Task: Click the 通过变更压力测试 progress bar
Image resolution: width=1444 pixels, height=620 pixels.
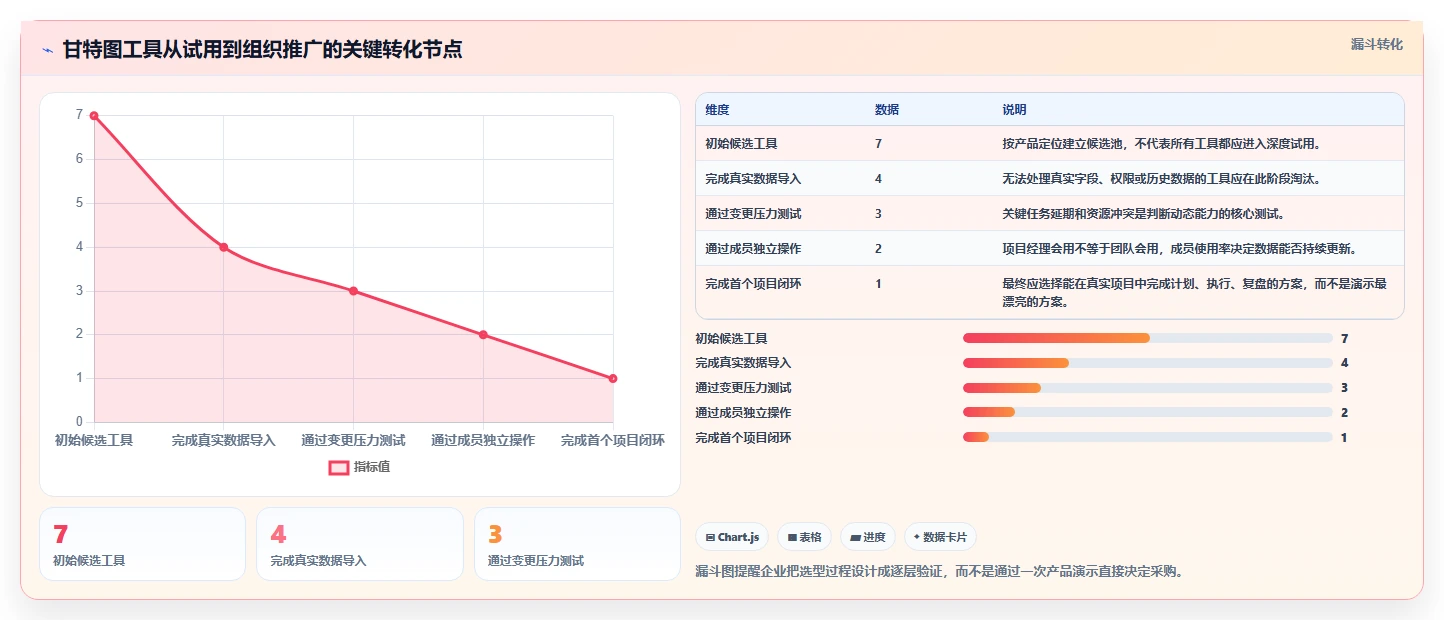Action: (x=1147, y=388)
